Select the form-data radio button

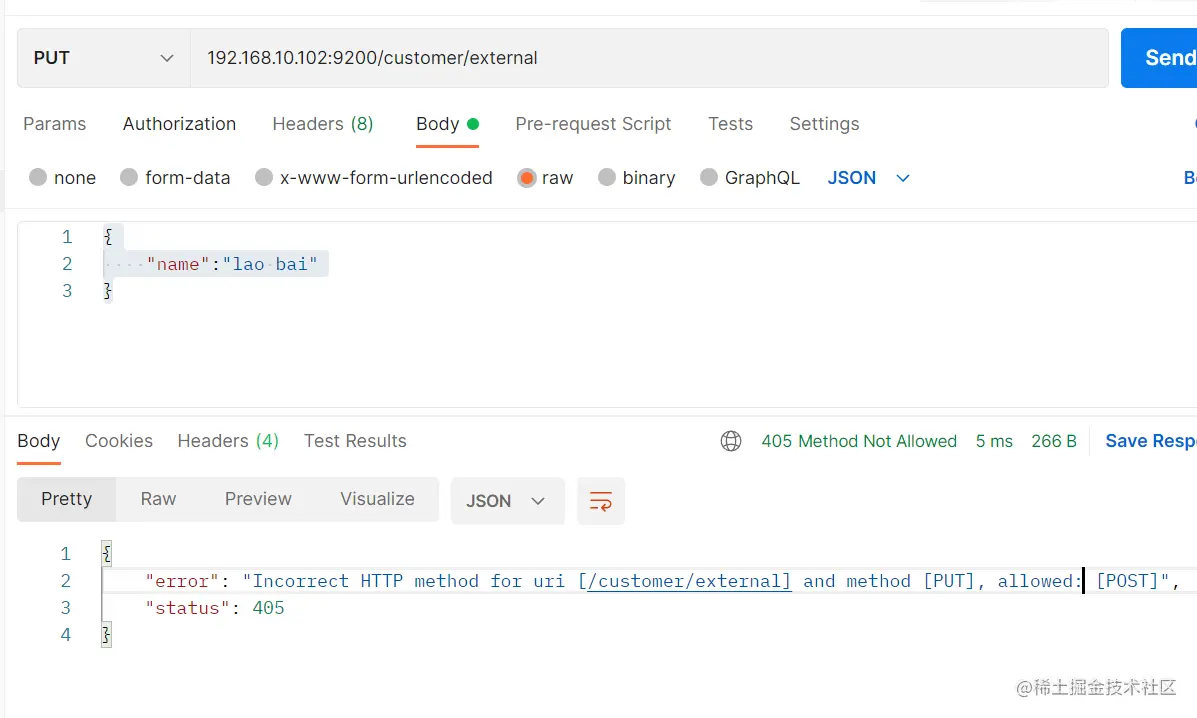tap(129, 178)
